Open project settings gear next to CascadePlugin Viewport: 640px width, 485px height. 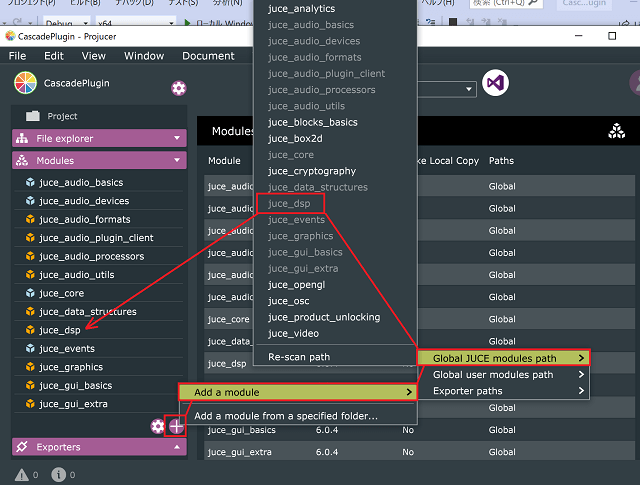pos(178,88)
